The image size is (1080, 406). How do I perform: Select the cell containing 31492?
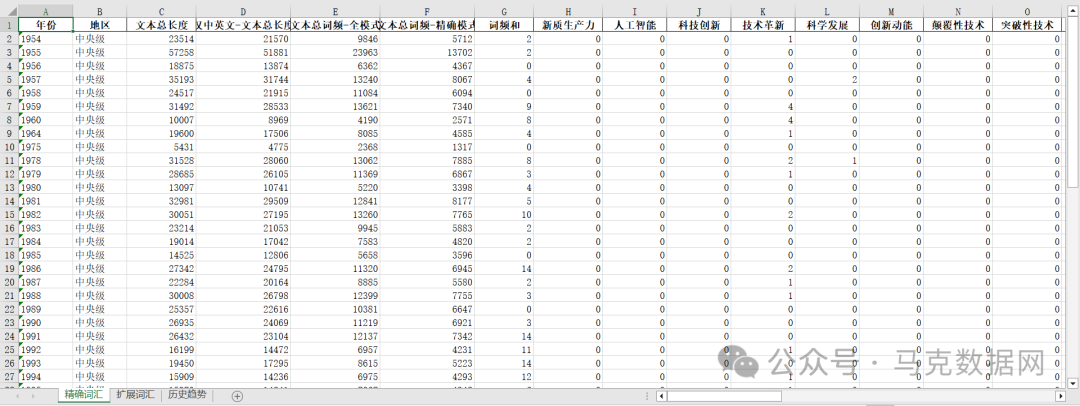(161, 107)
